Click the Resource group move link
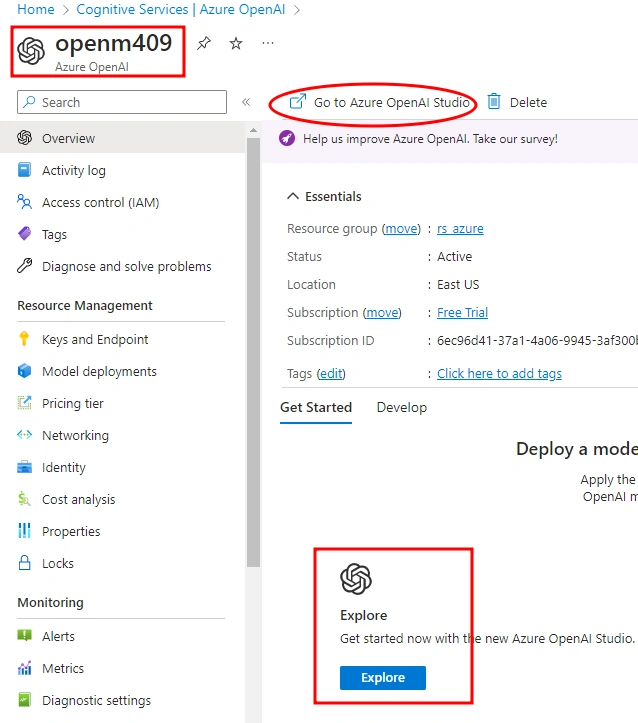Screen dimensions: 638x723 pyautogui.click(x=401, y=229)
